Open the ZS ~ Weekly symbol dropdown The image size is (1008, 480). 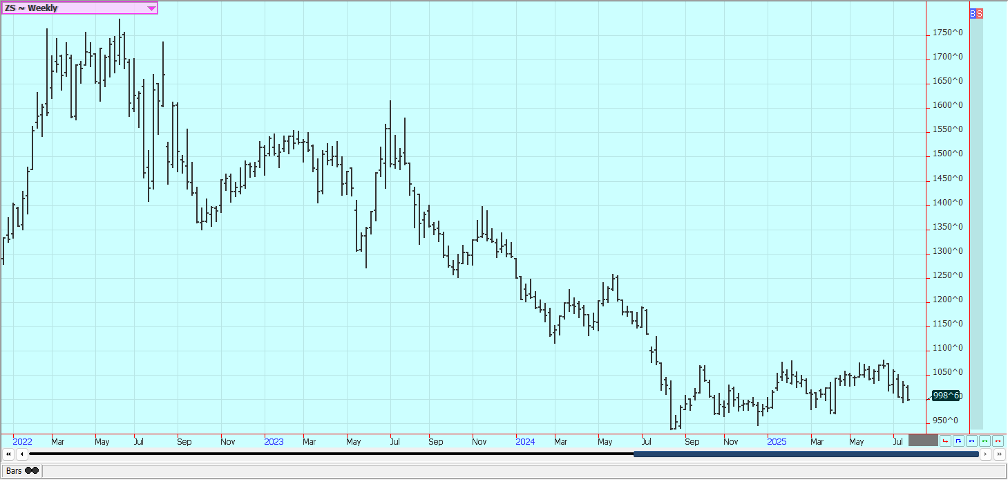80,8
